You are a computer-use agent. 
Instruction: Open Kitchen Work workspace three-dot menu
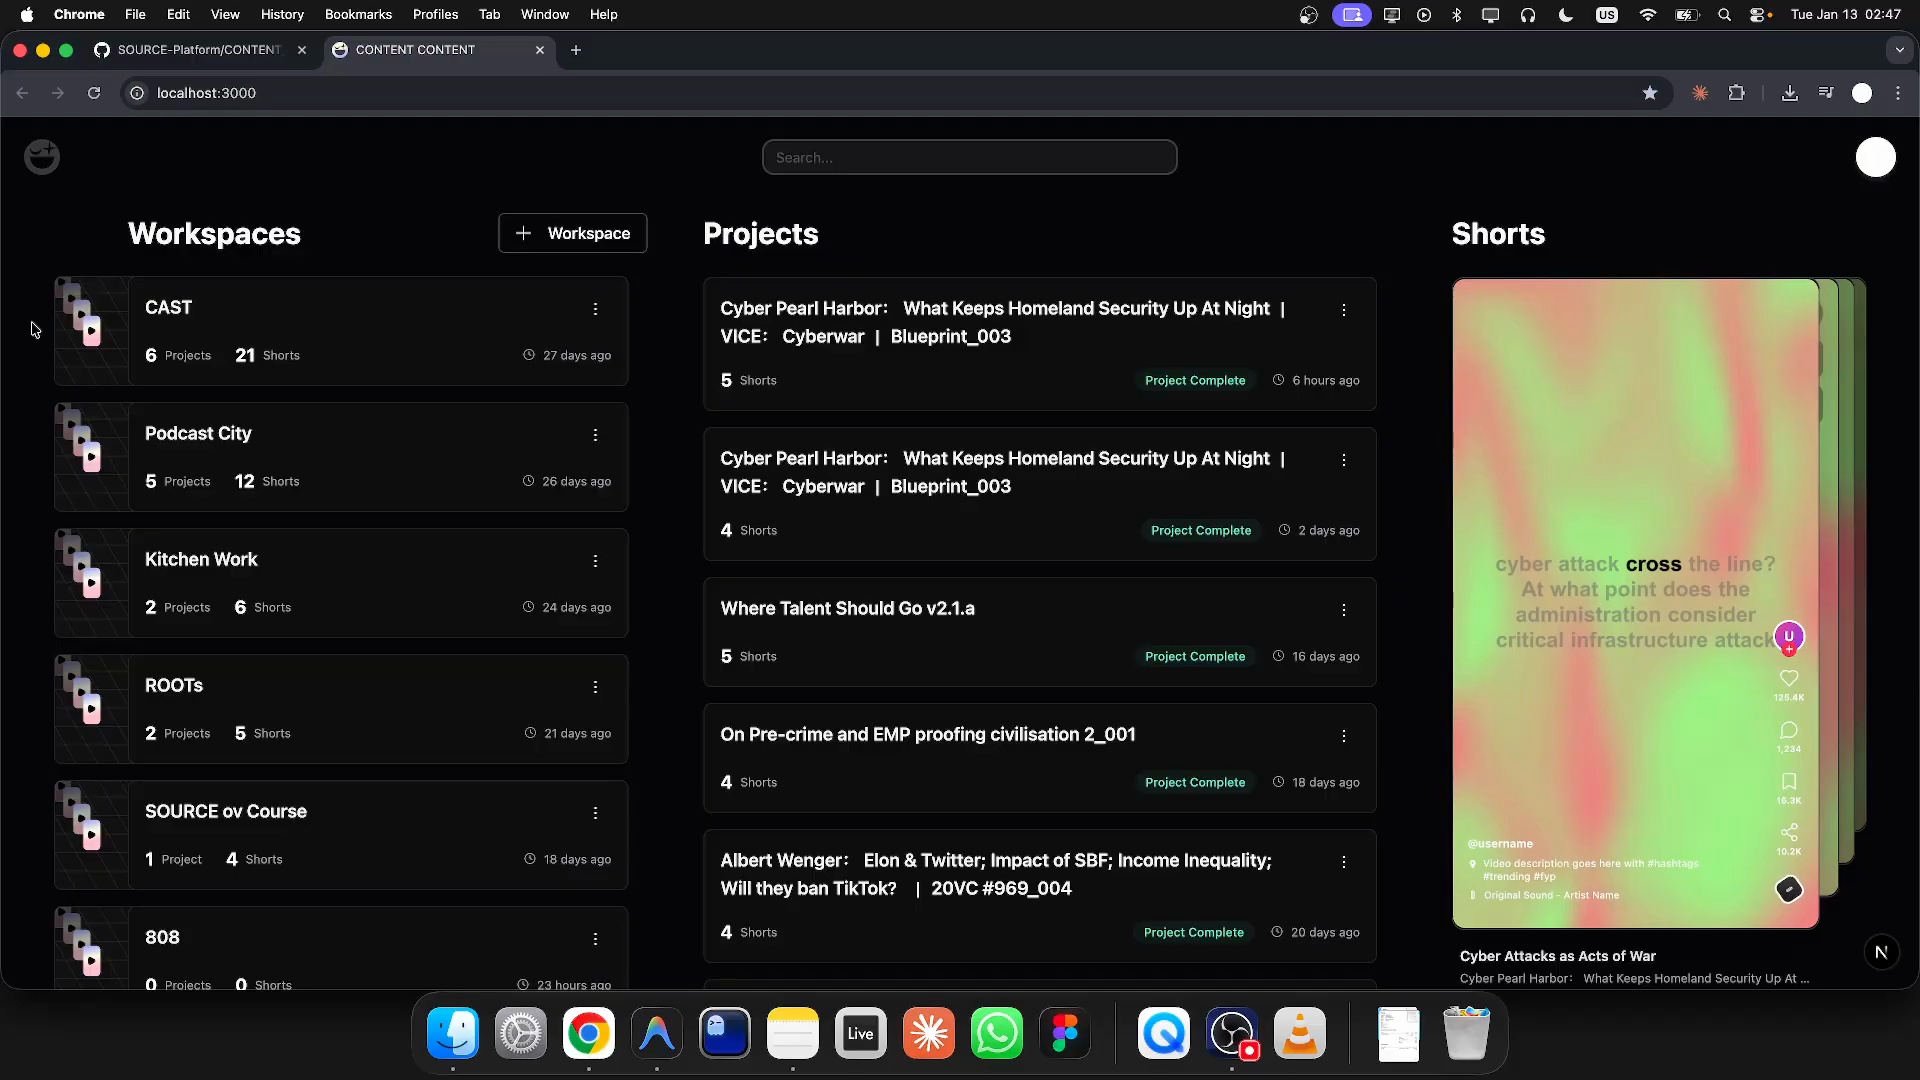(x=595, y=561)
